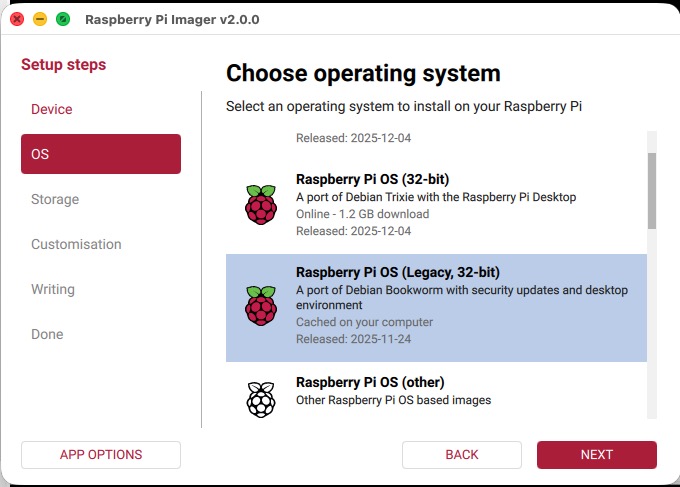Choose the Raspberry Pi OS (32-bit) title

(x=359, y=179)
